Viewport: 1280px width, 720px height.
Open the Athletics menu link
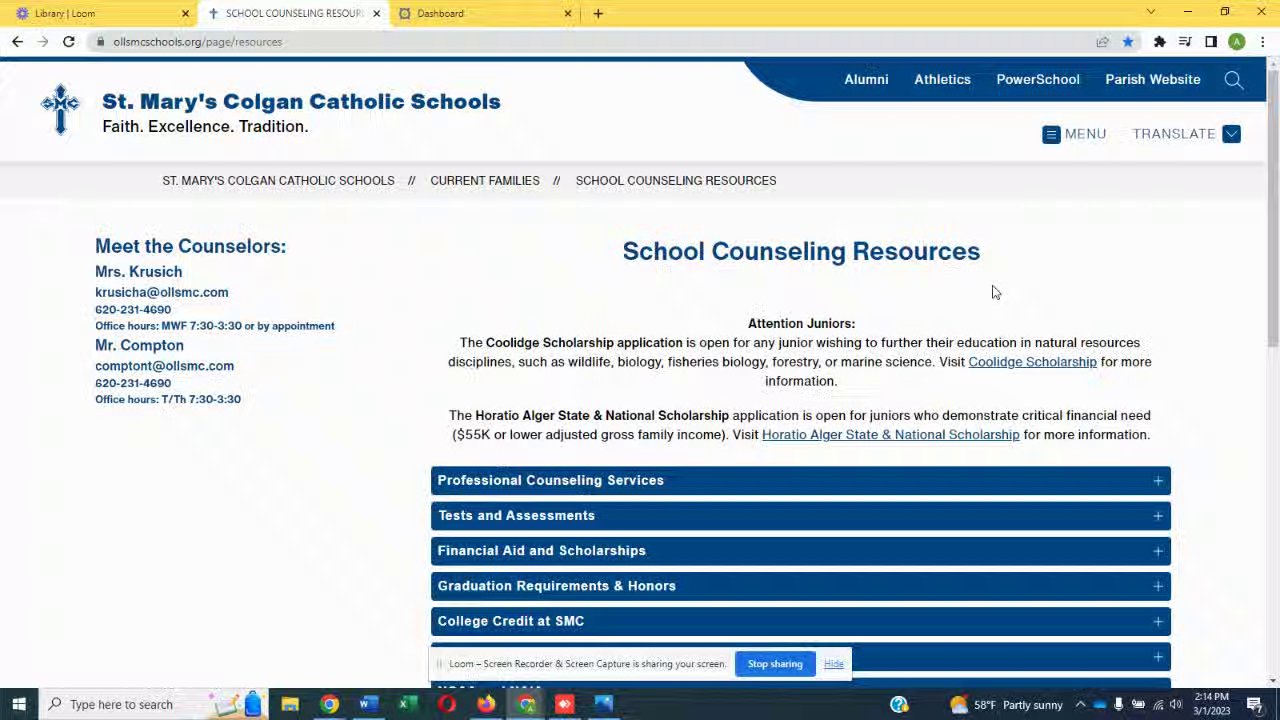coord(942,79)
